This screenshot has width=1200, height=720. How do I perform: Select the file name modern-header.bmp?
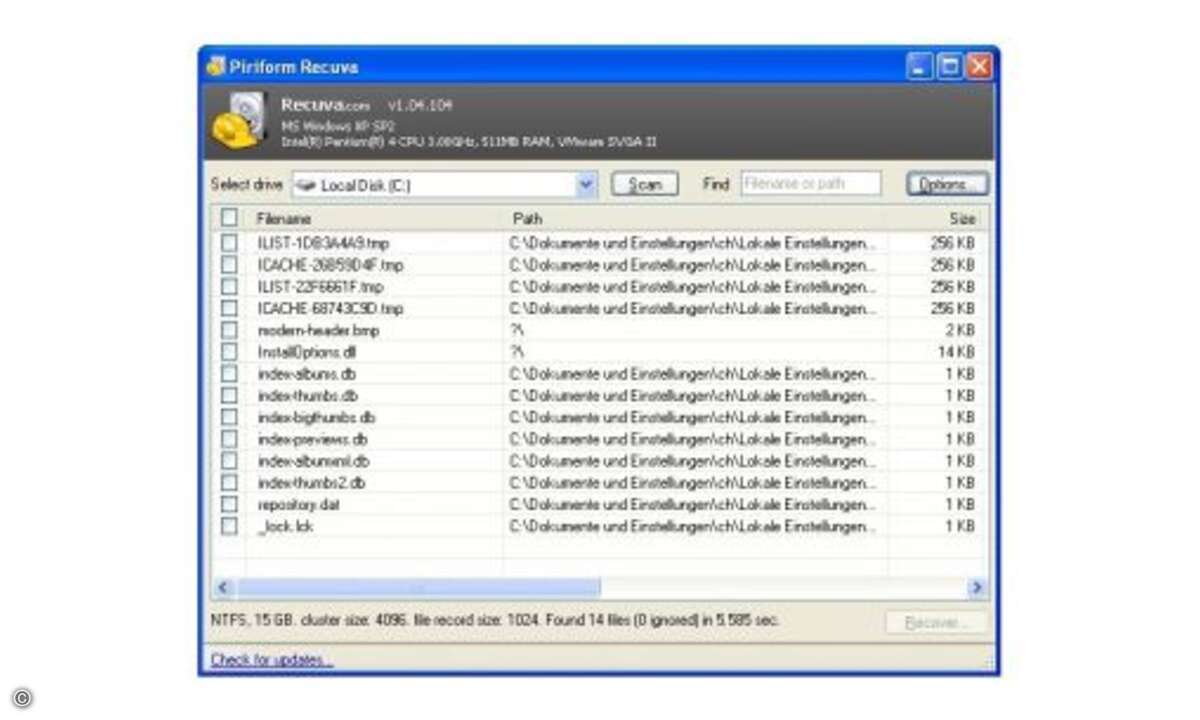click(318, 330)
